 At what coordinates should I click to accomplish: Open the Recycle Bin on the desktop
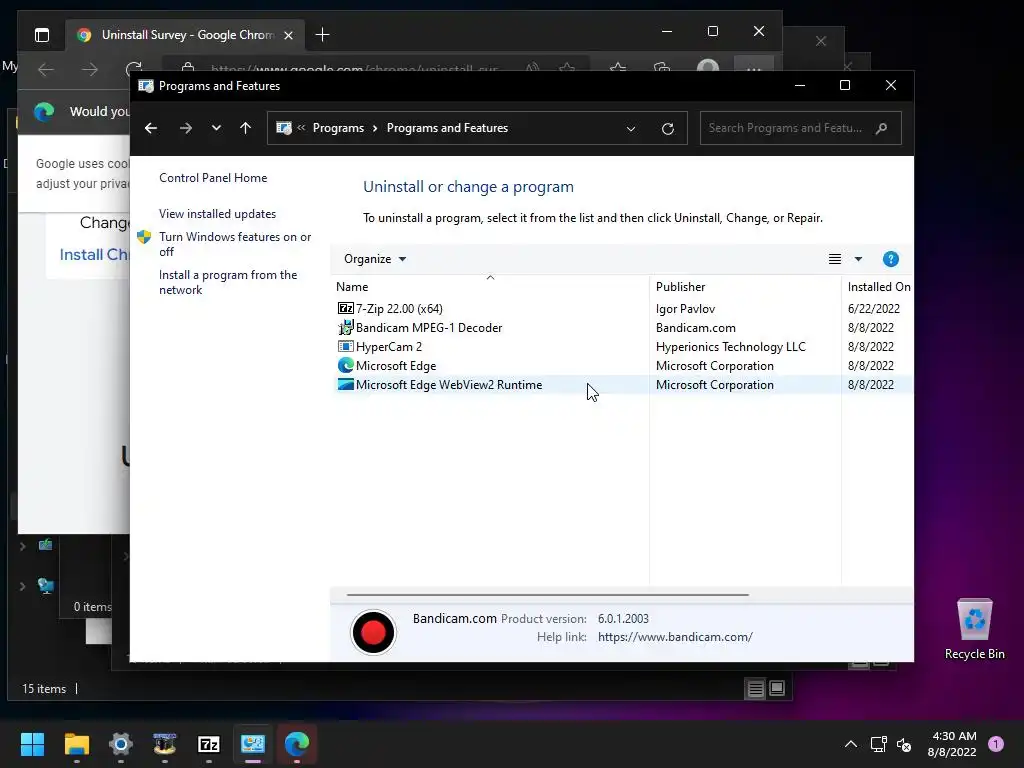[x=974, y=628]
